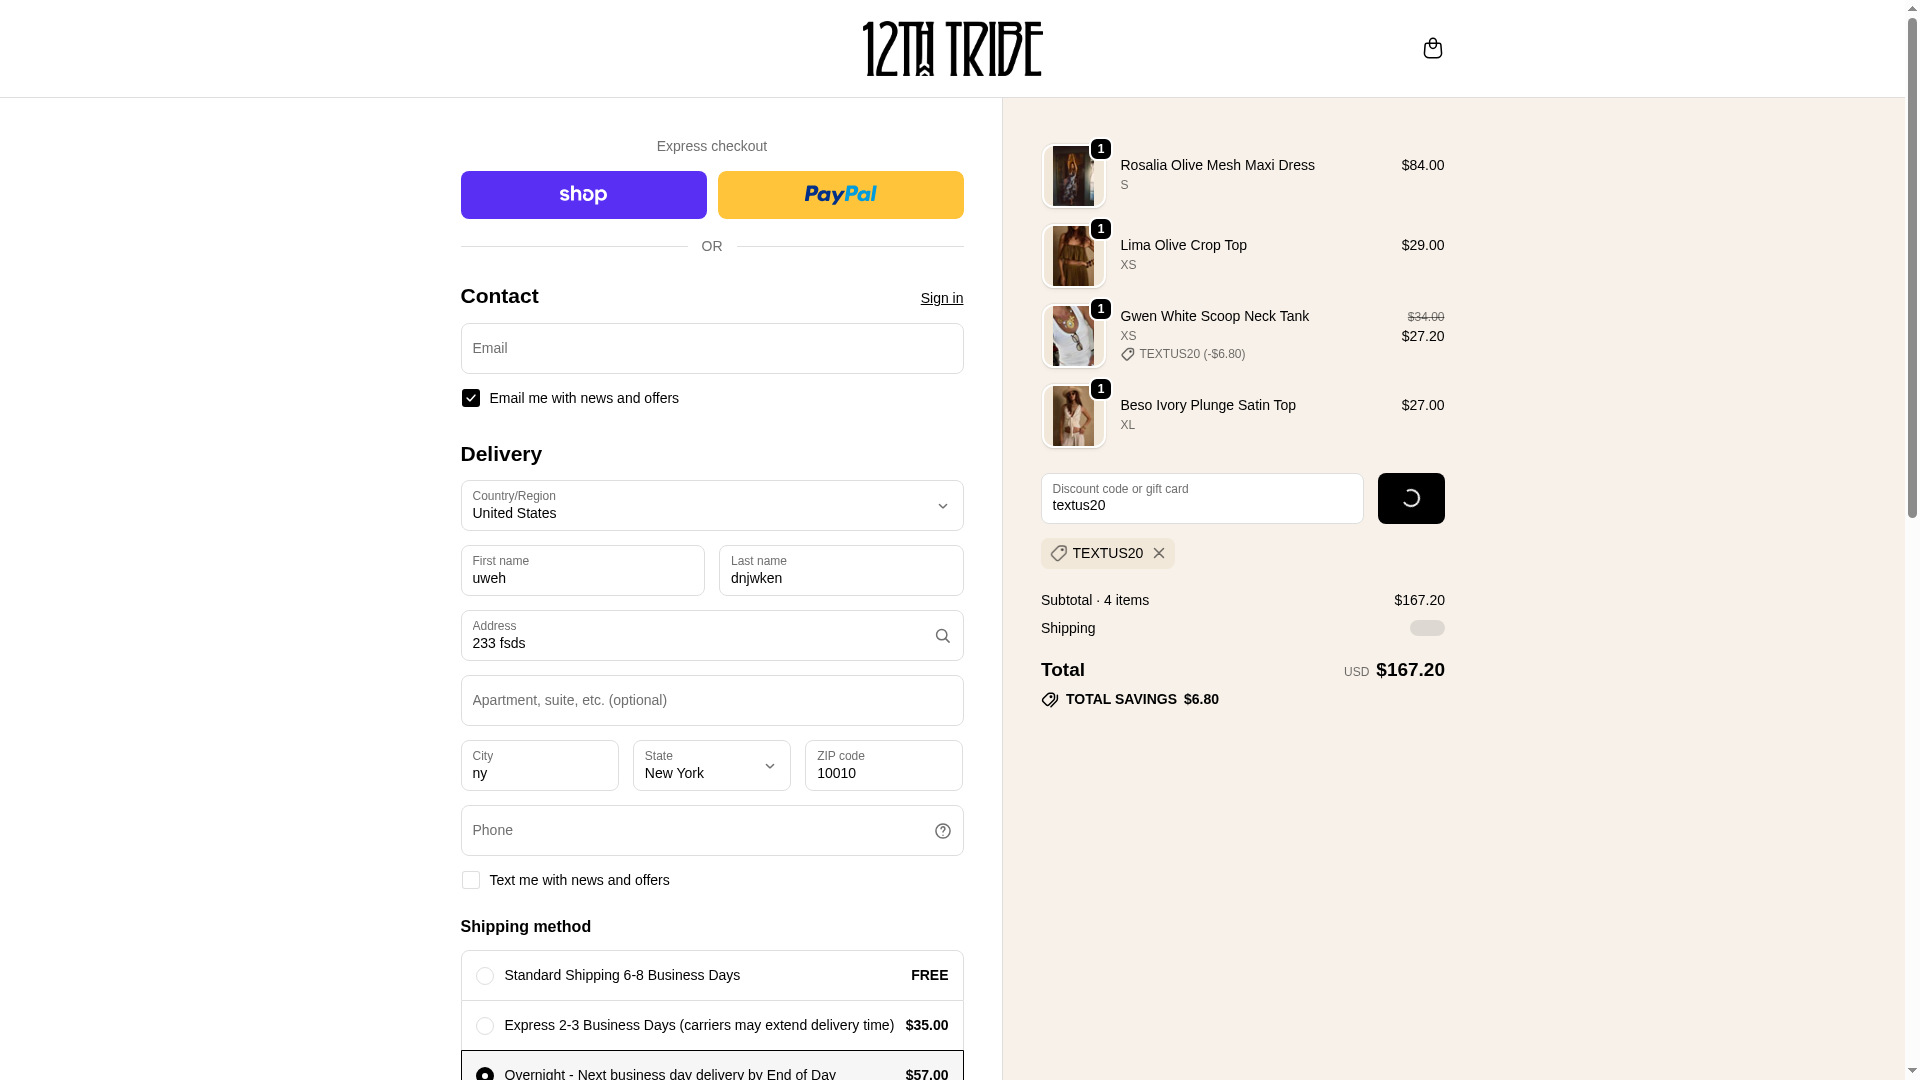Pay with the Shop Pay express button

pyautogui.click(x=583, y=195)
